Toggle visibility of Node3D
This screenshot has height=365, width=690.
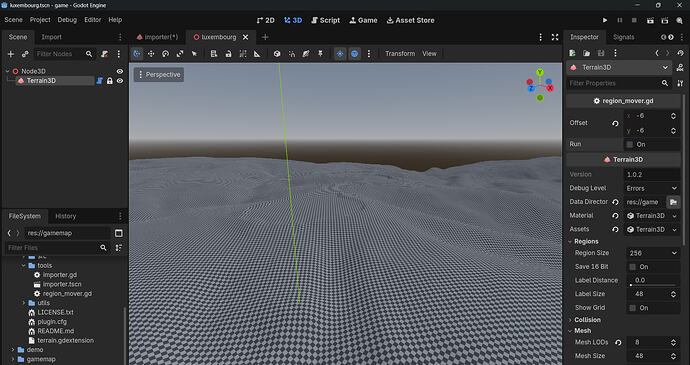coord(120,71)
